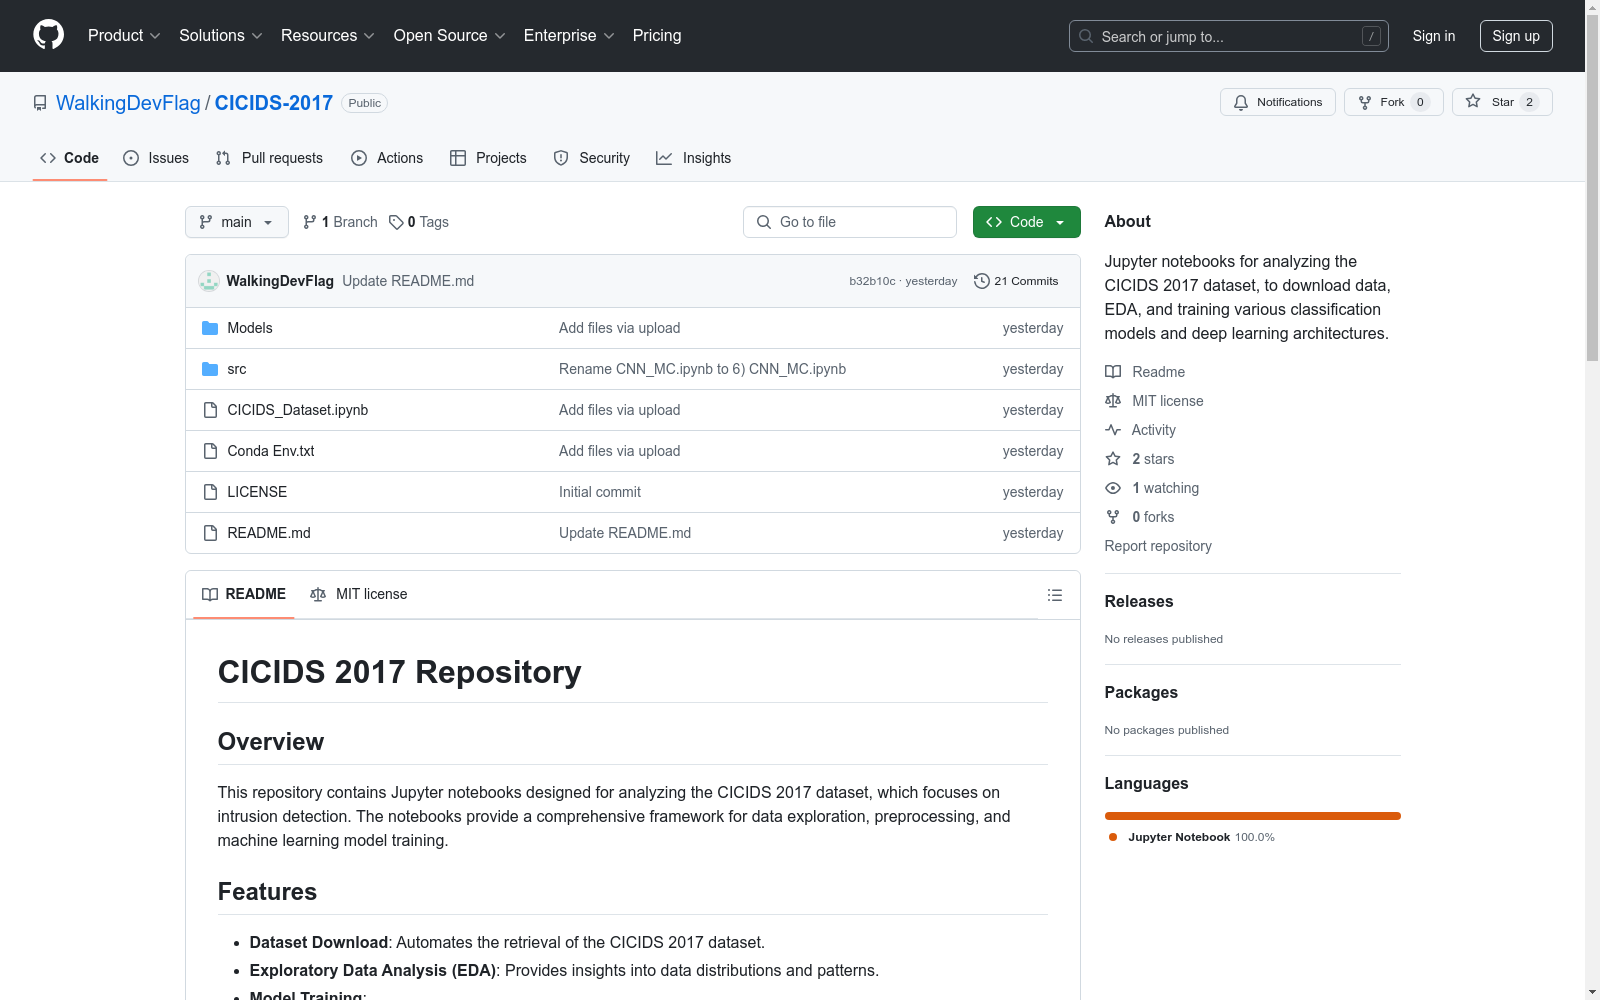Image resolution: width=1600 pixels, height=1000 pixels.
Task: Click the Sign up button
Action: tap(1516, 36)
